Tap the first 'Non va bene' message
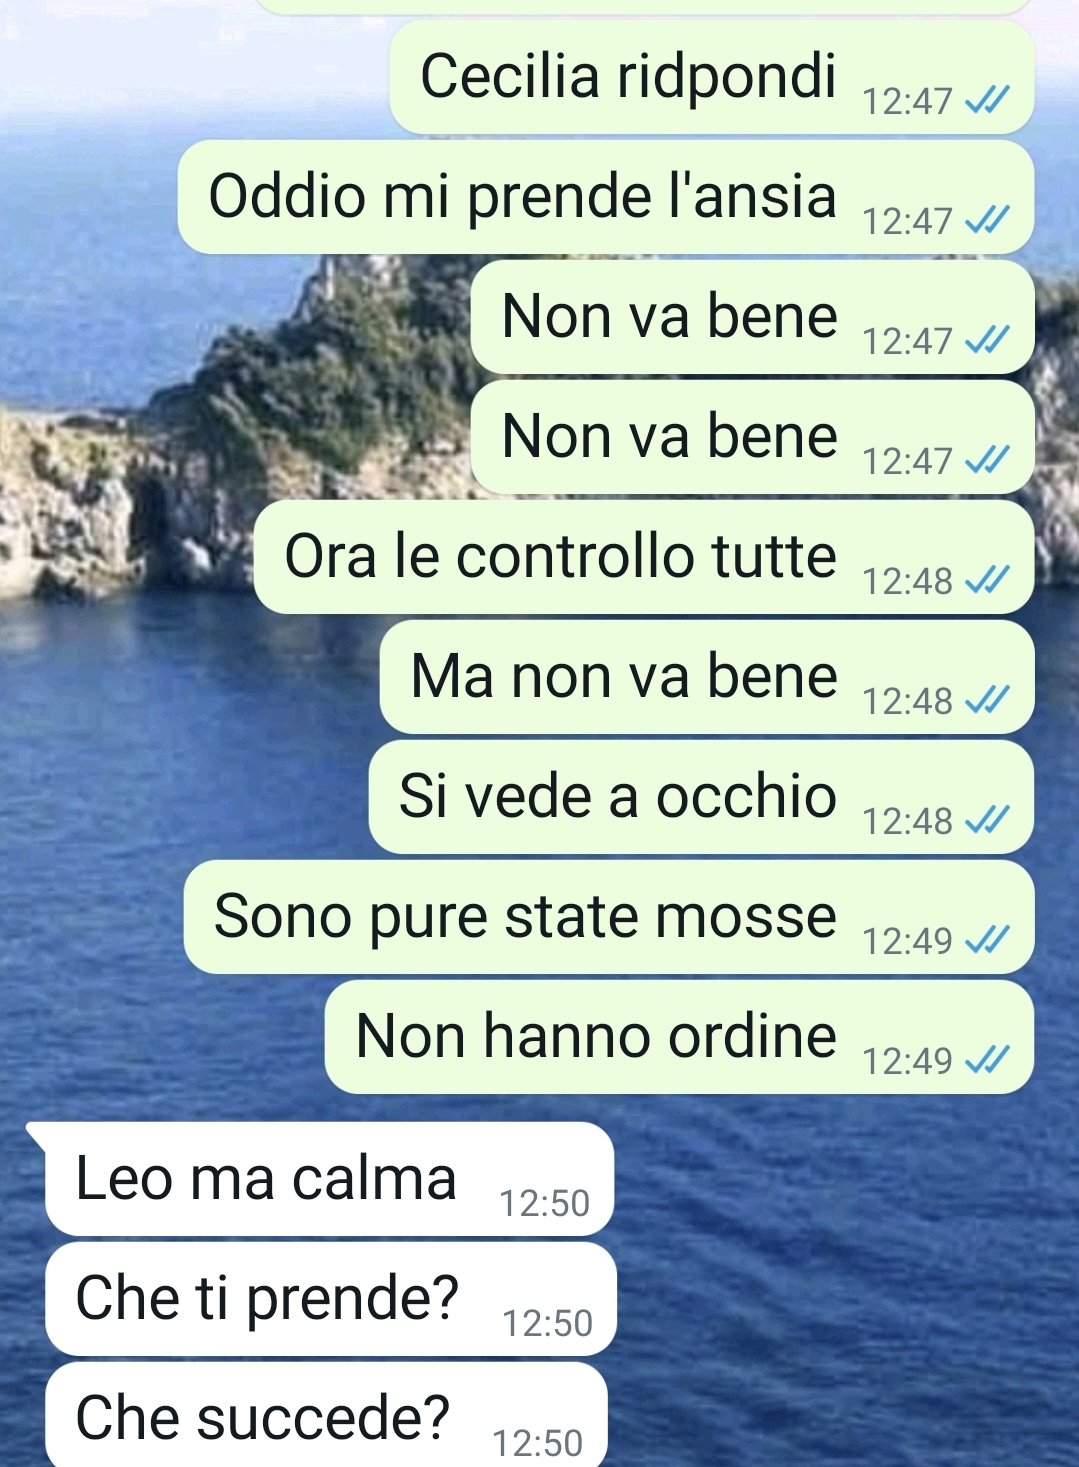Screen dimensions: 1079x1467 (x=752, y=317)
